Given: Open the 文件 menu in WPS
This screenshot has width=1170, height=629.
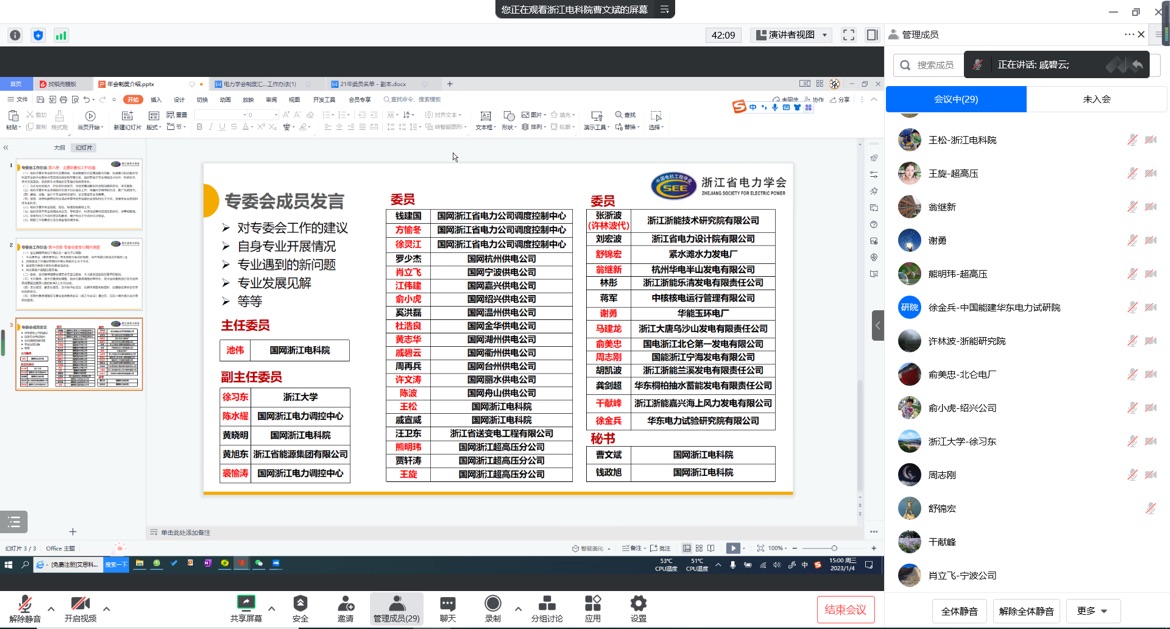Looking at the screenshot, I should 18,99.
